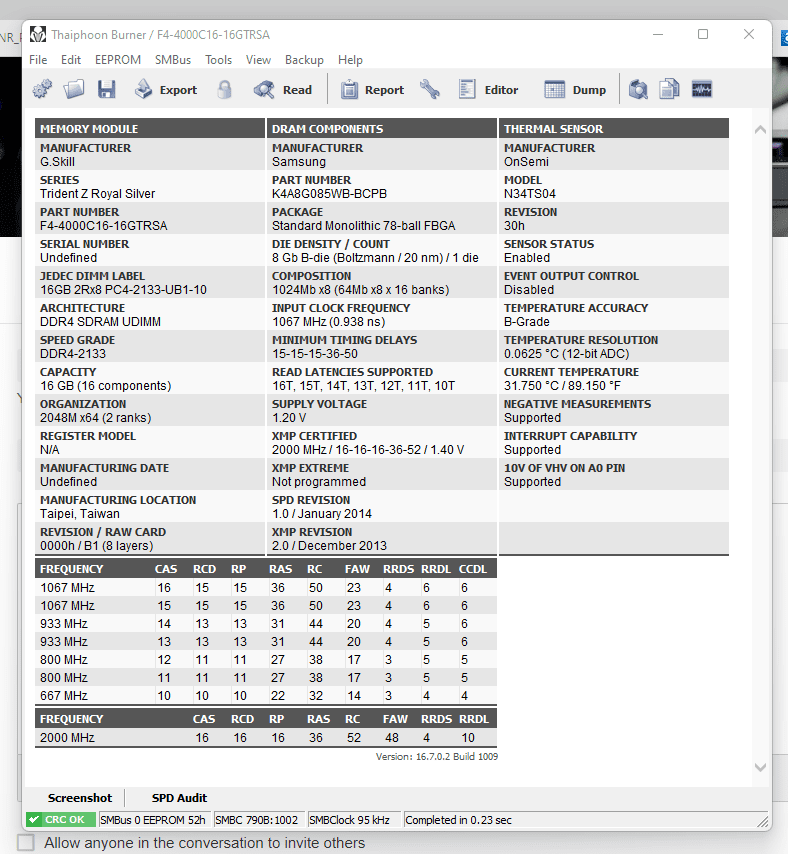
Task: Click the Export toolbar button
Action: (166, 89)
